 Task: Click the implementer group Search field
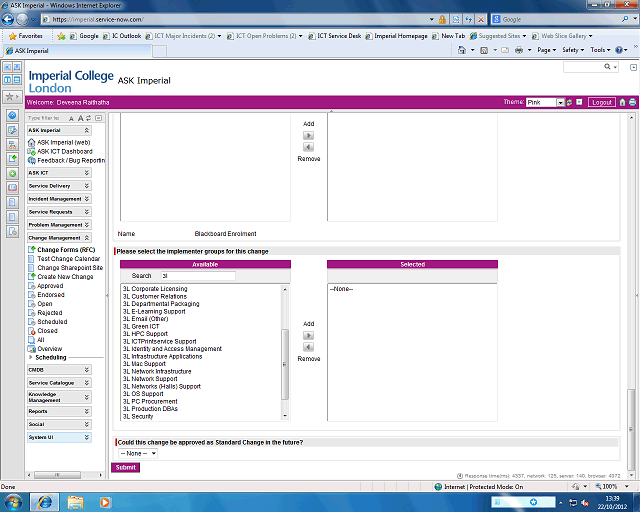(x=197, y=275)
